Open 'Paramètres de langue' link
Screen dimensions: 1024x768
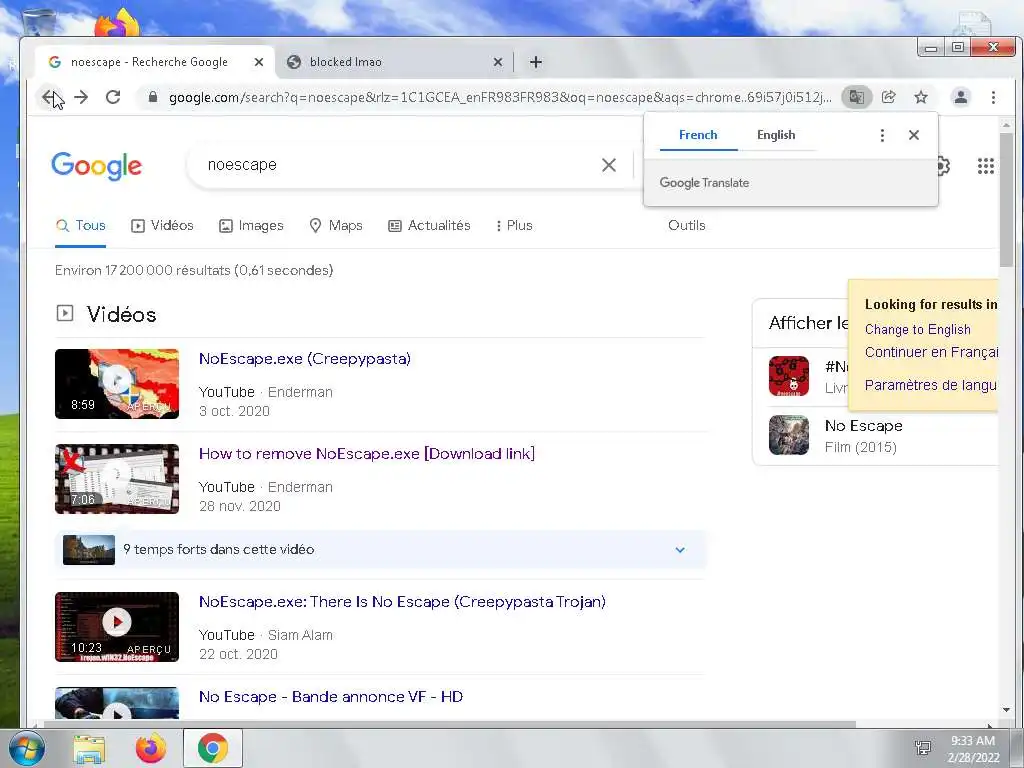coord(931,385)
